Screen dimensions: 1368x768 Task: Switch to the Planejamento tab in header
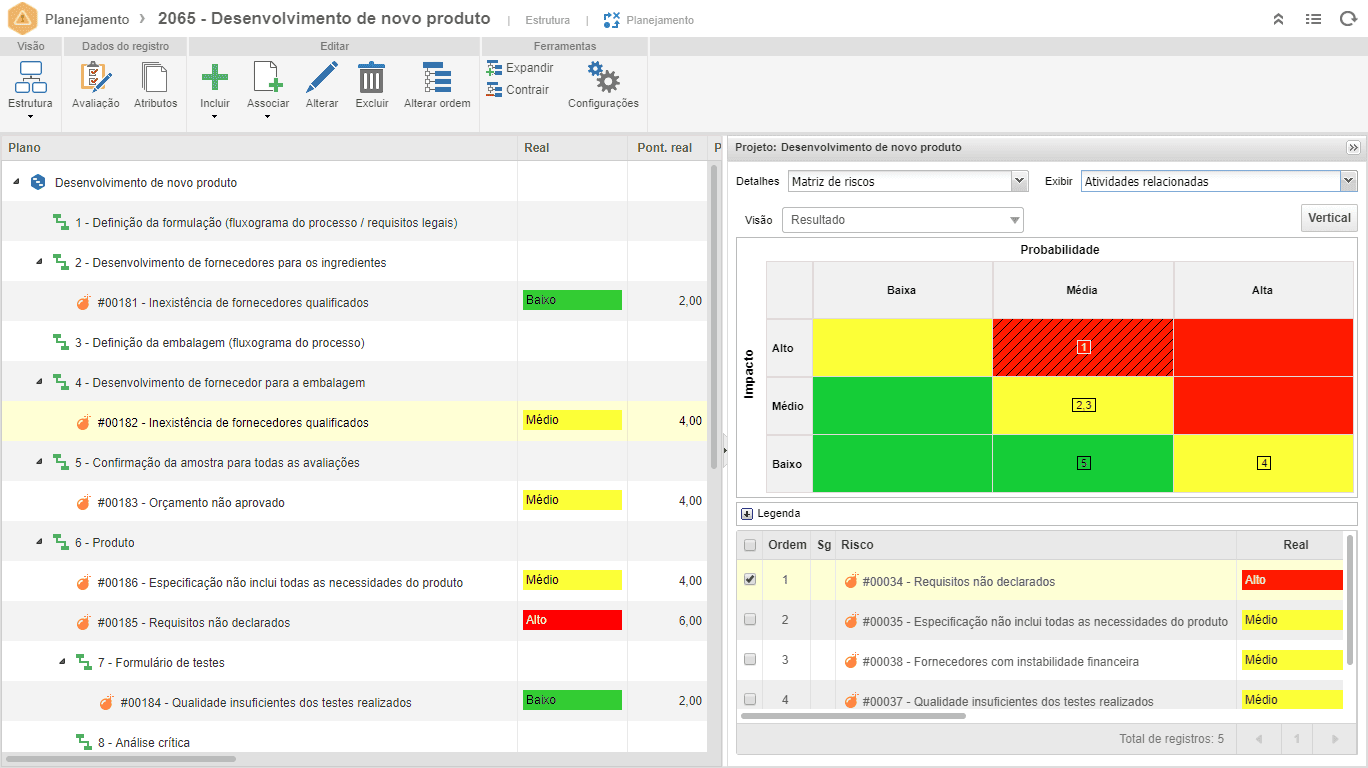pyautogui.click(x=659, y=20)
